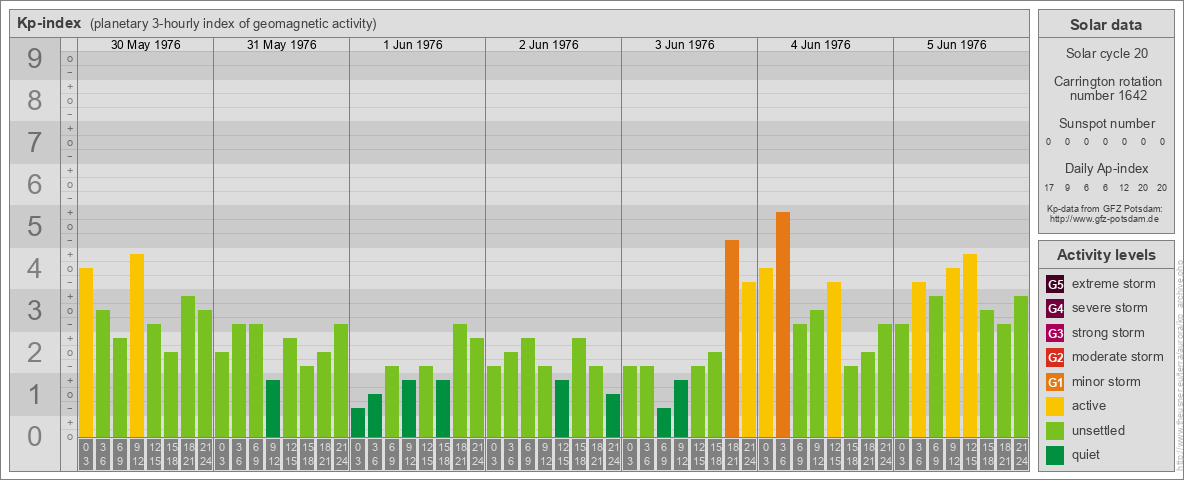Click the yellow bar on 5 Jun 12-15h
Screen dimensions: 1184x480
coord(970,346)
